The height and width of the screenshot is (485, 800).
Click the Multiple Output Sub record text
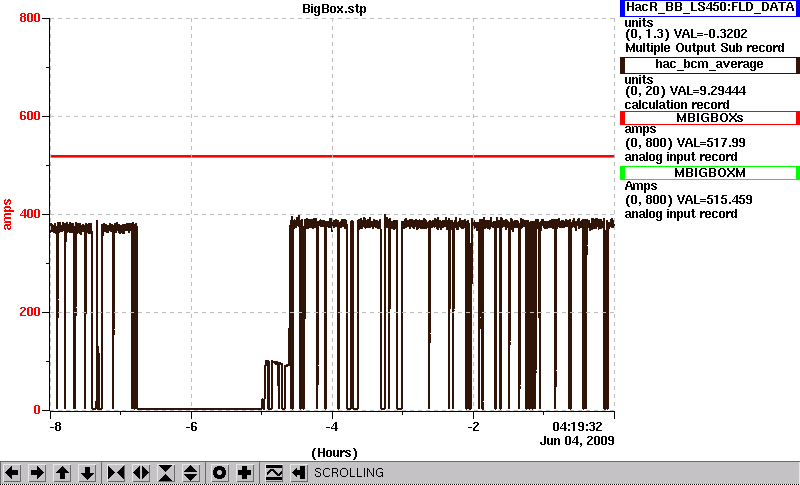[x=705, y=48]
